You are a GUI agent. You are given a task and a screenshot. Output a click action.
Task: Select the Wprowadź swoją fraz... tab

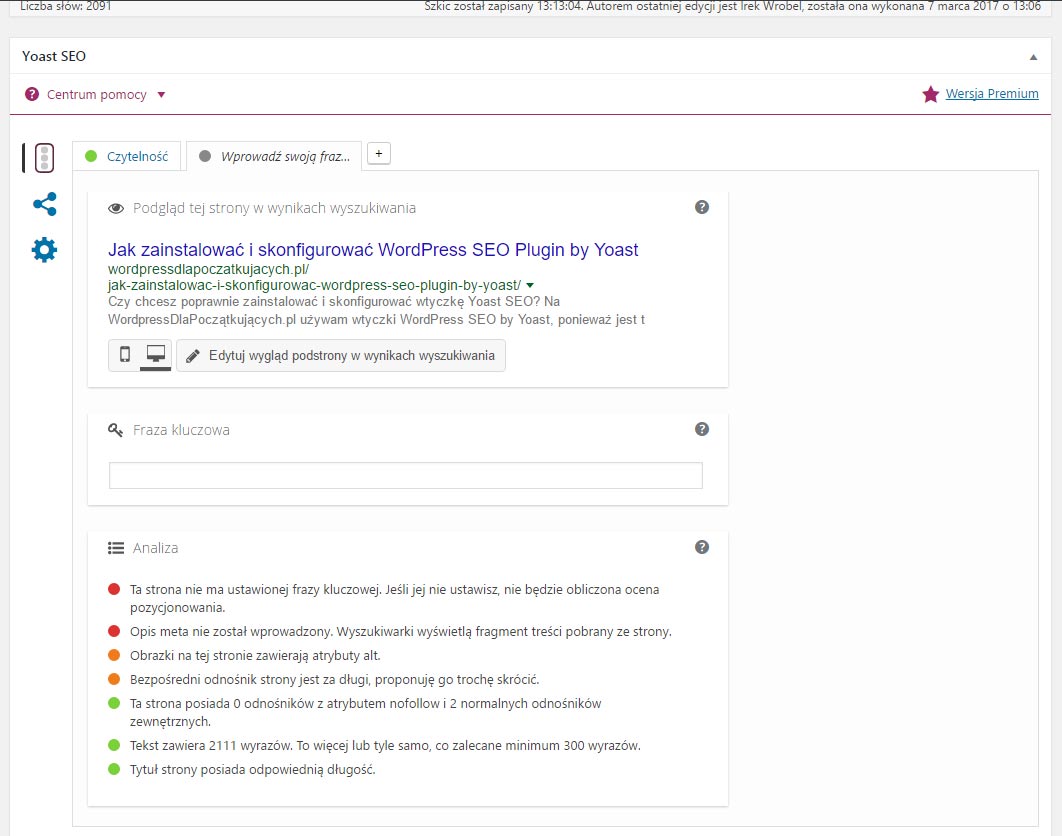(x=274, y=156)
